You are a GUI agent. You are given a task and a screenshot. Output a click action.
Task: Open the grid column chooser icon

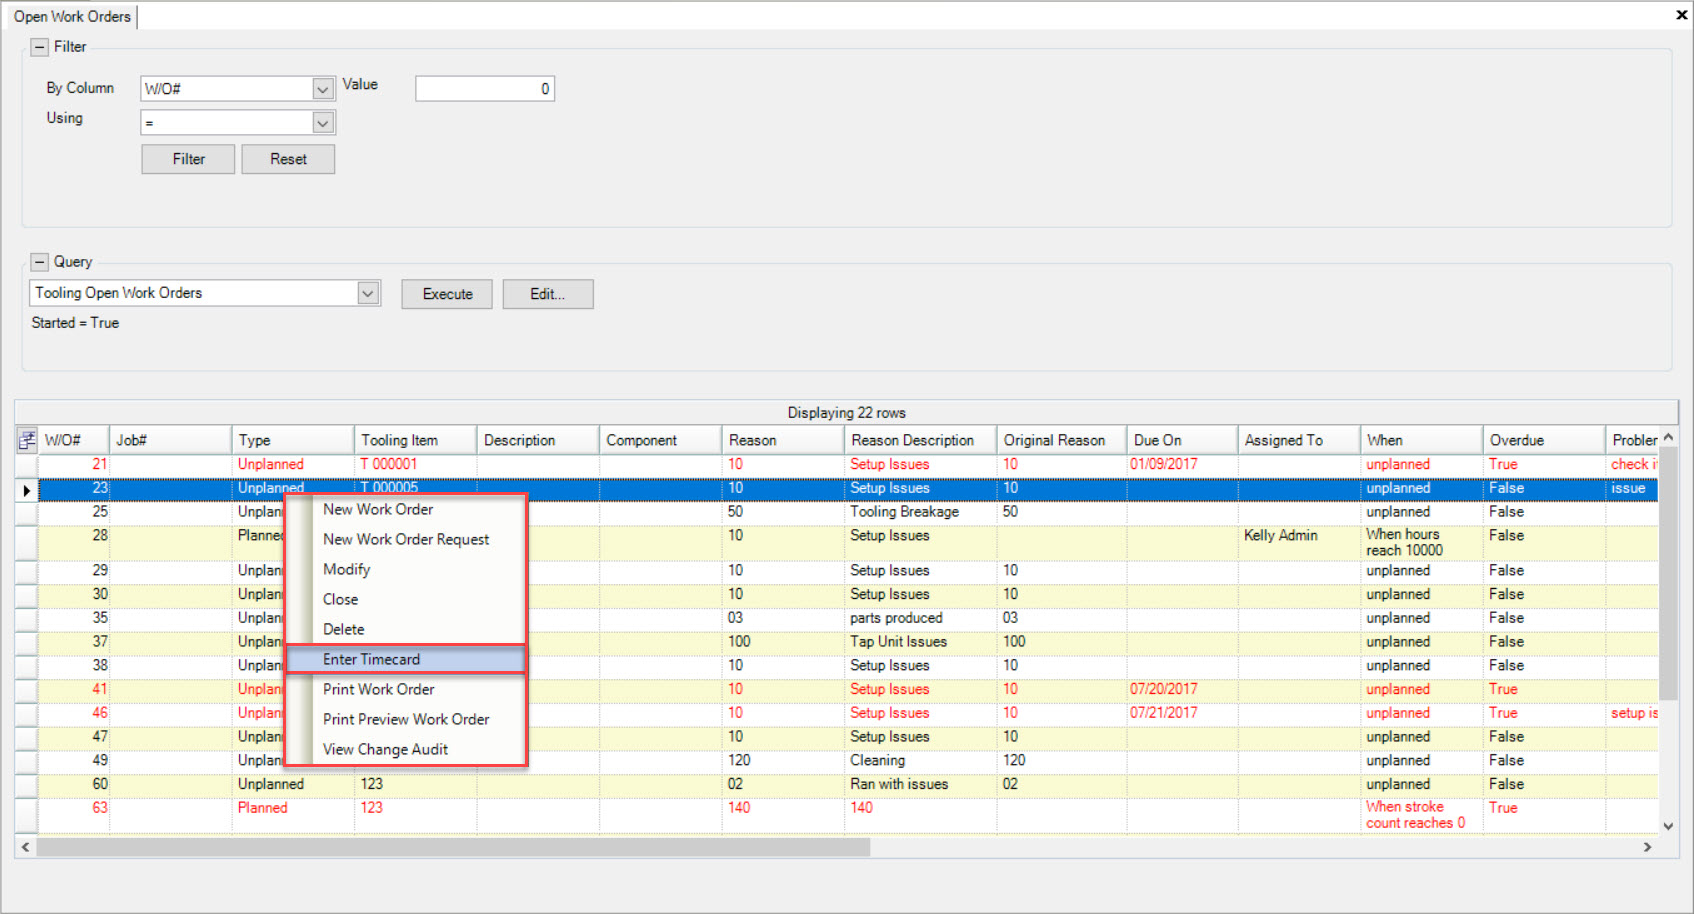[27, 440]
